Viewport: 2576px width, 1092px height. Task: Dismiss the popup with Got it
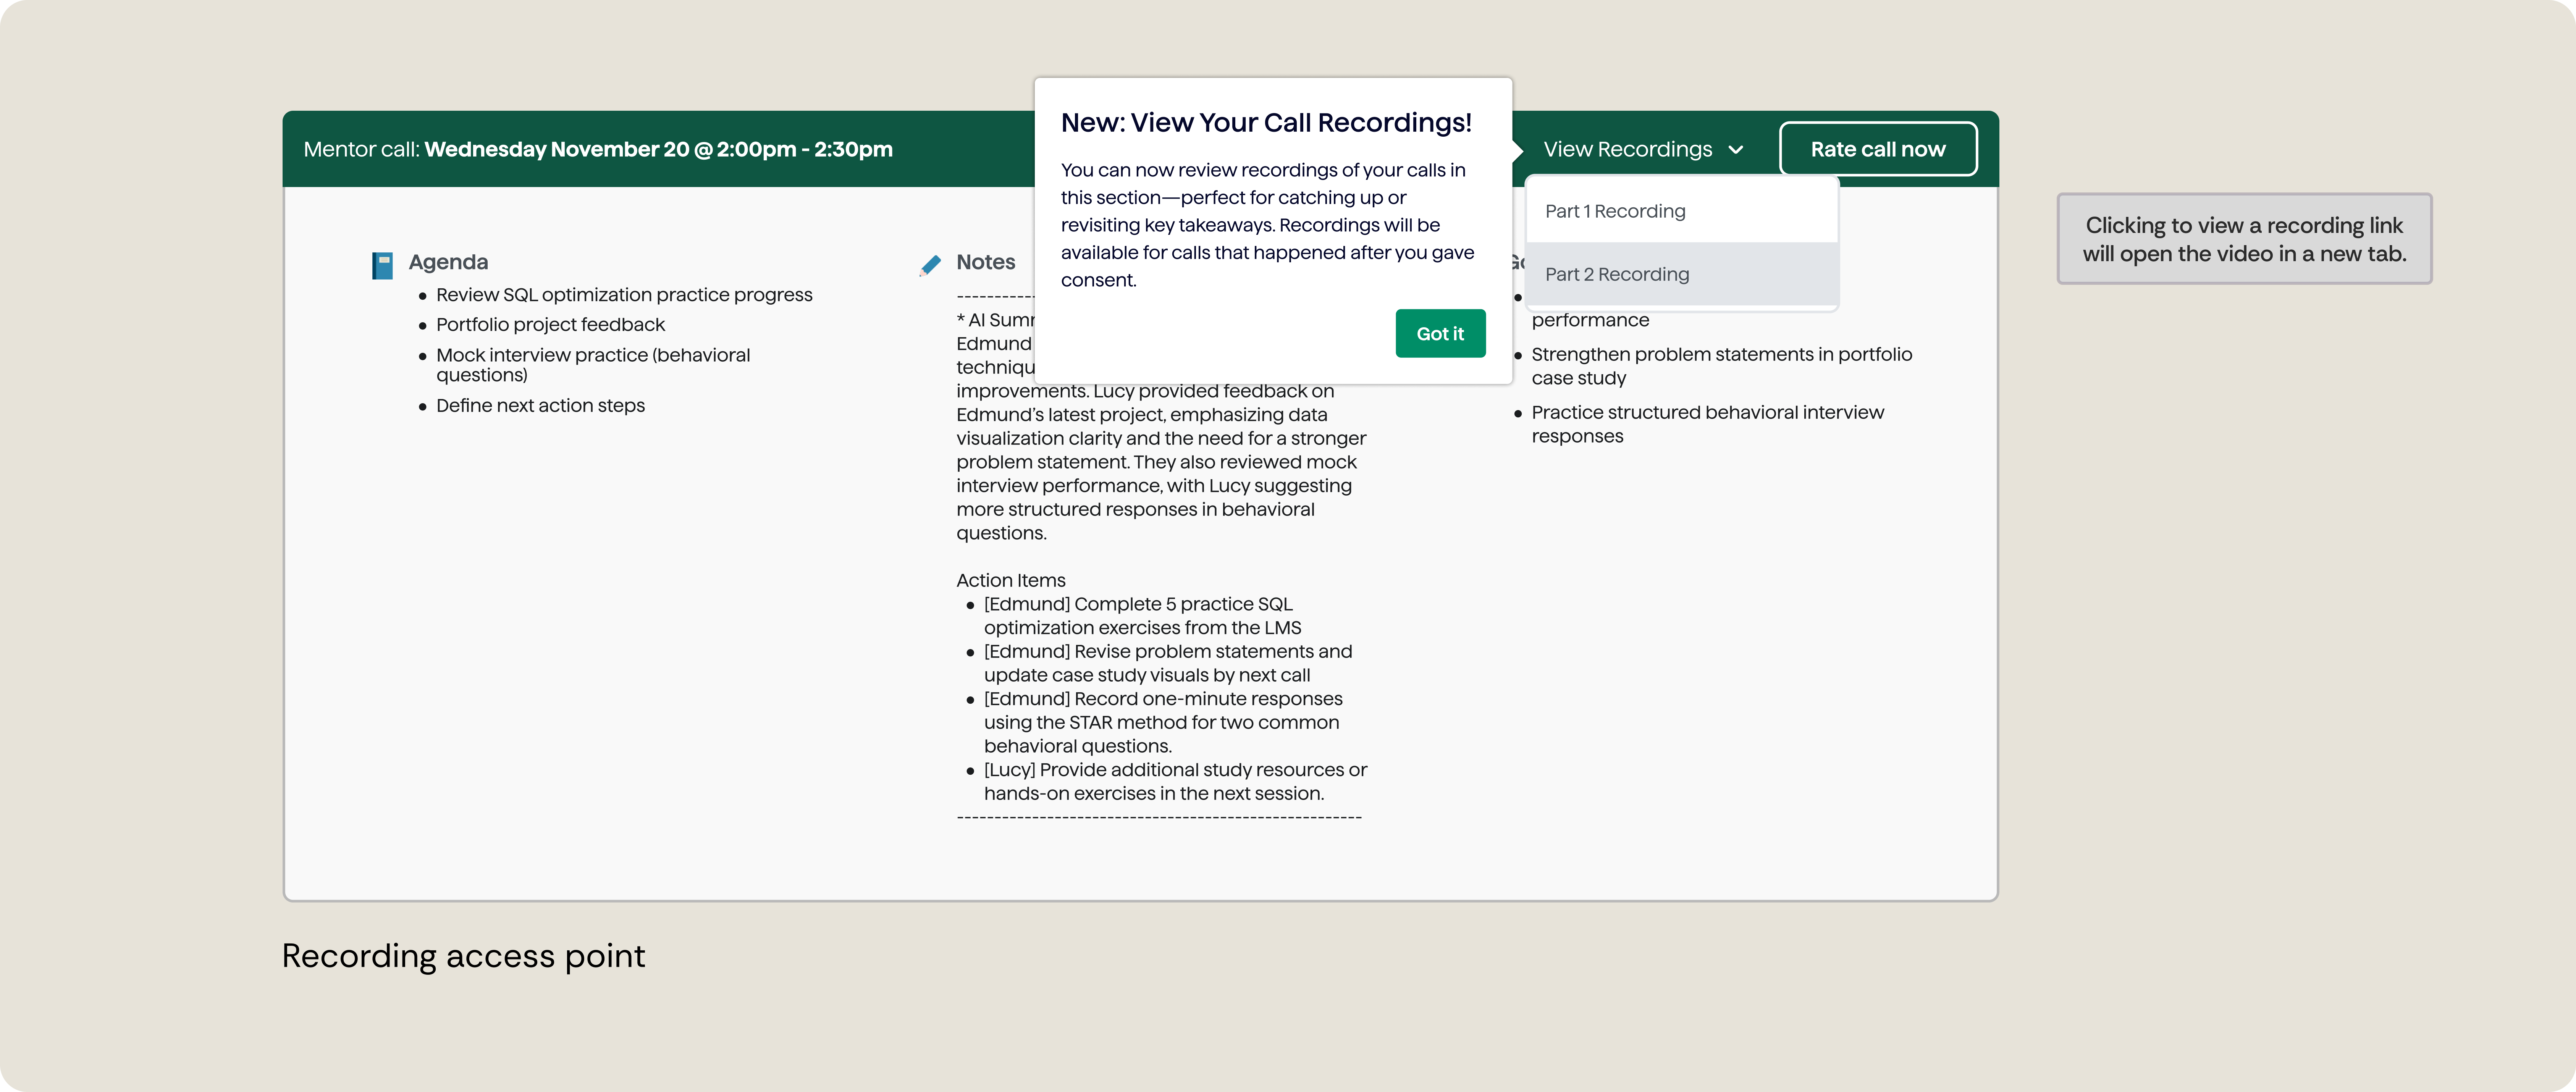point(1440,333)
